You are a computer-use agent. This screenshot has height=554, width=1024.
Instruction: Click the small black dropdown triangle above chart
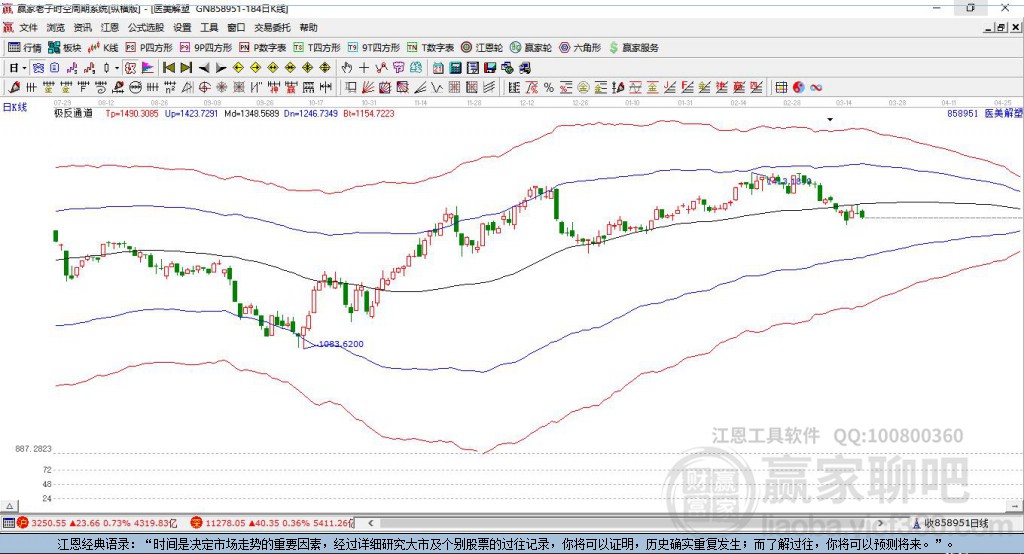(830, 120)
